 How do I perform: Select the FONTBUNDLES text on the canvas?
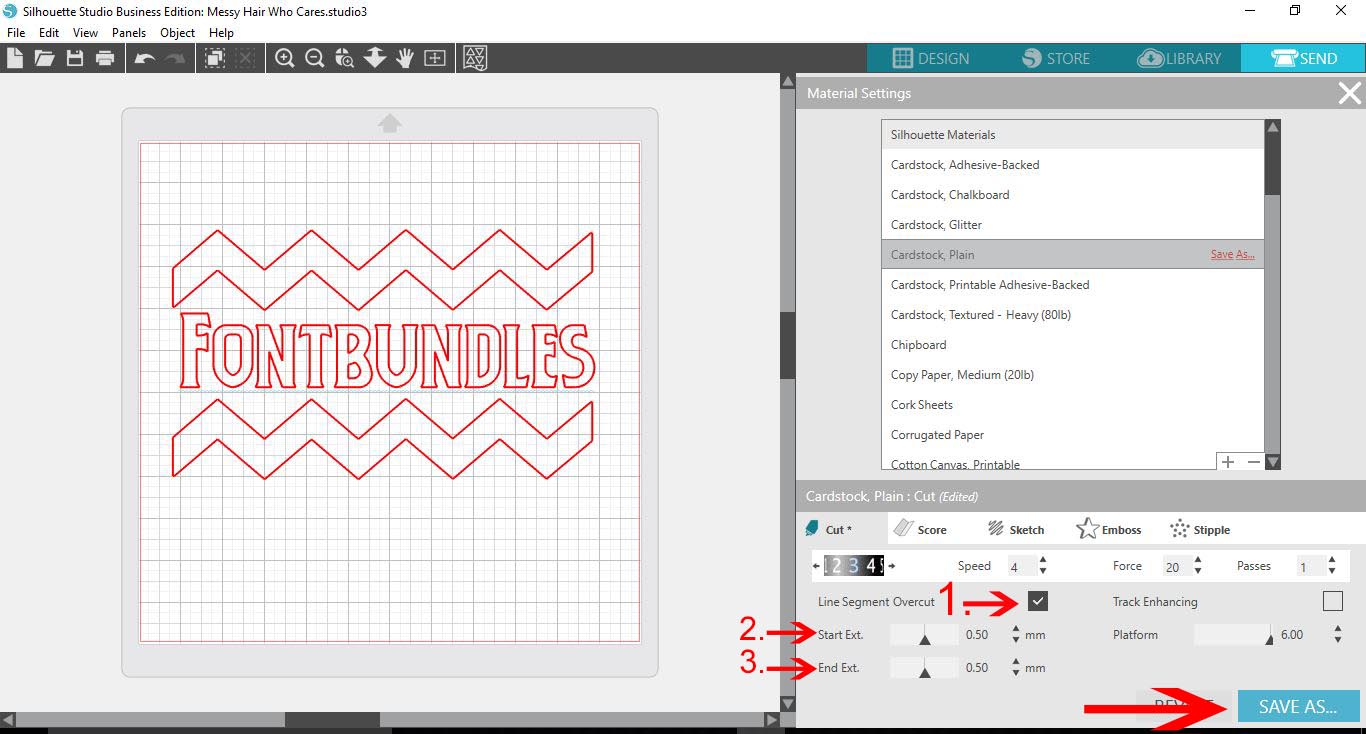pos(387,351)
